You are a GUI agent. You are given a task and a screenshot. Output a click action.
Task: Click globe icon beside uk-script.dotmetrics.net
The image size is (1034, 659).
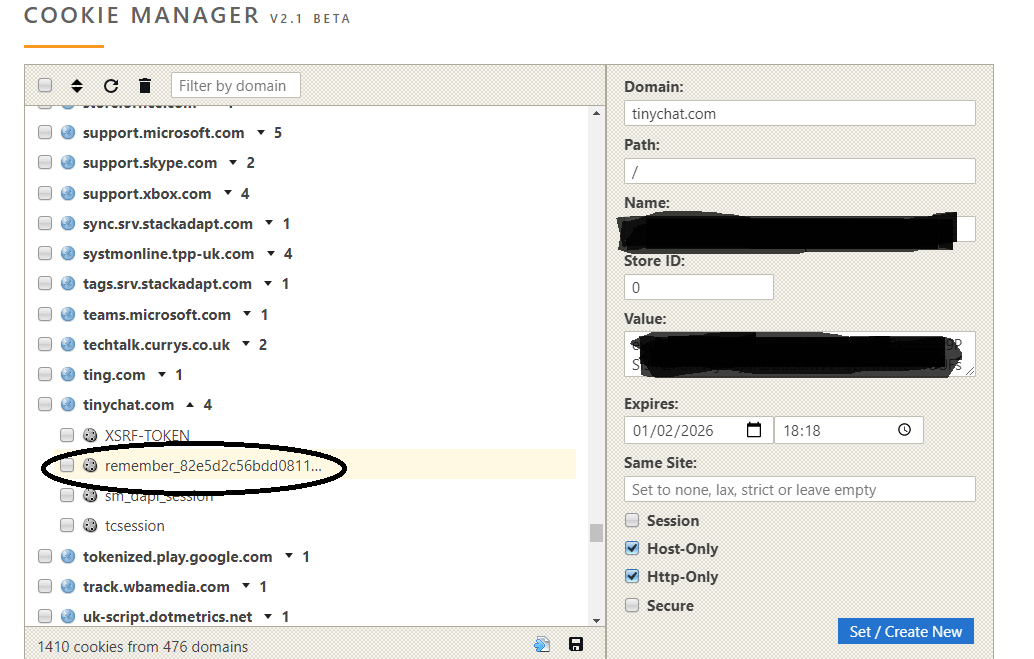tap(68, 616)
